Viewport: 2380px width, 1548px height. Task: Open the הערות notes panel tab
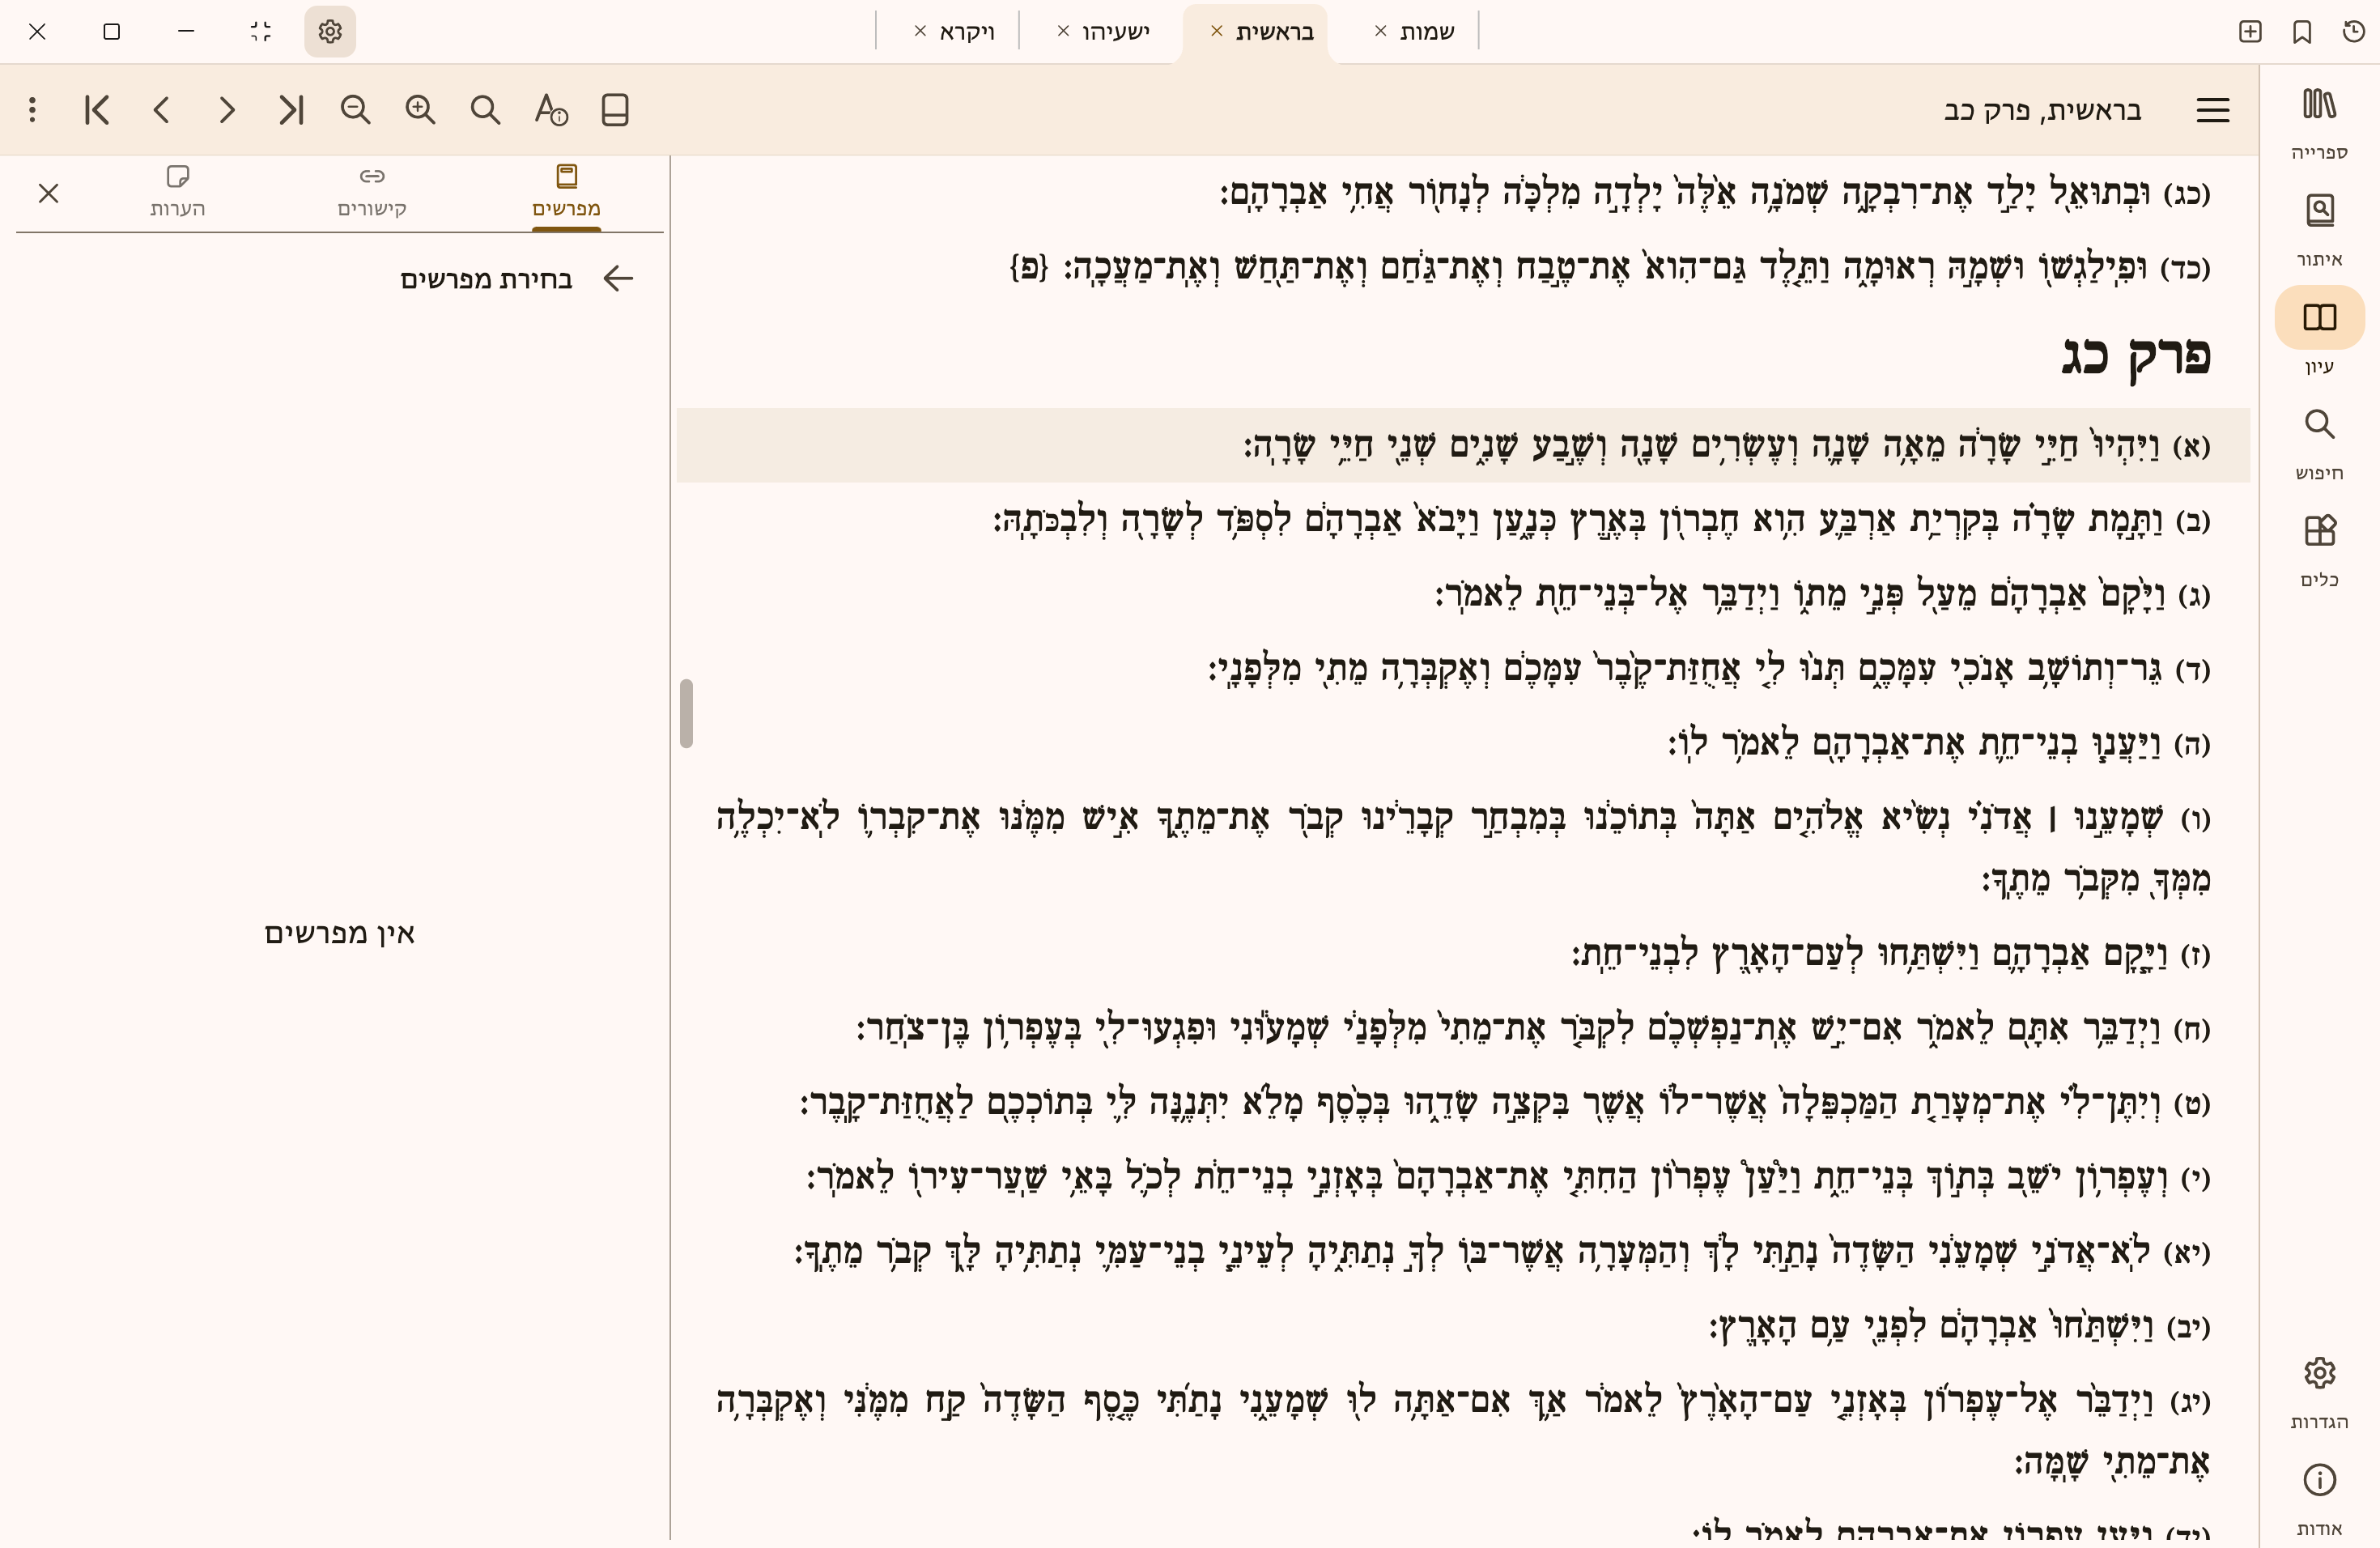177,191
